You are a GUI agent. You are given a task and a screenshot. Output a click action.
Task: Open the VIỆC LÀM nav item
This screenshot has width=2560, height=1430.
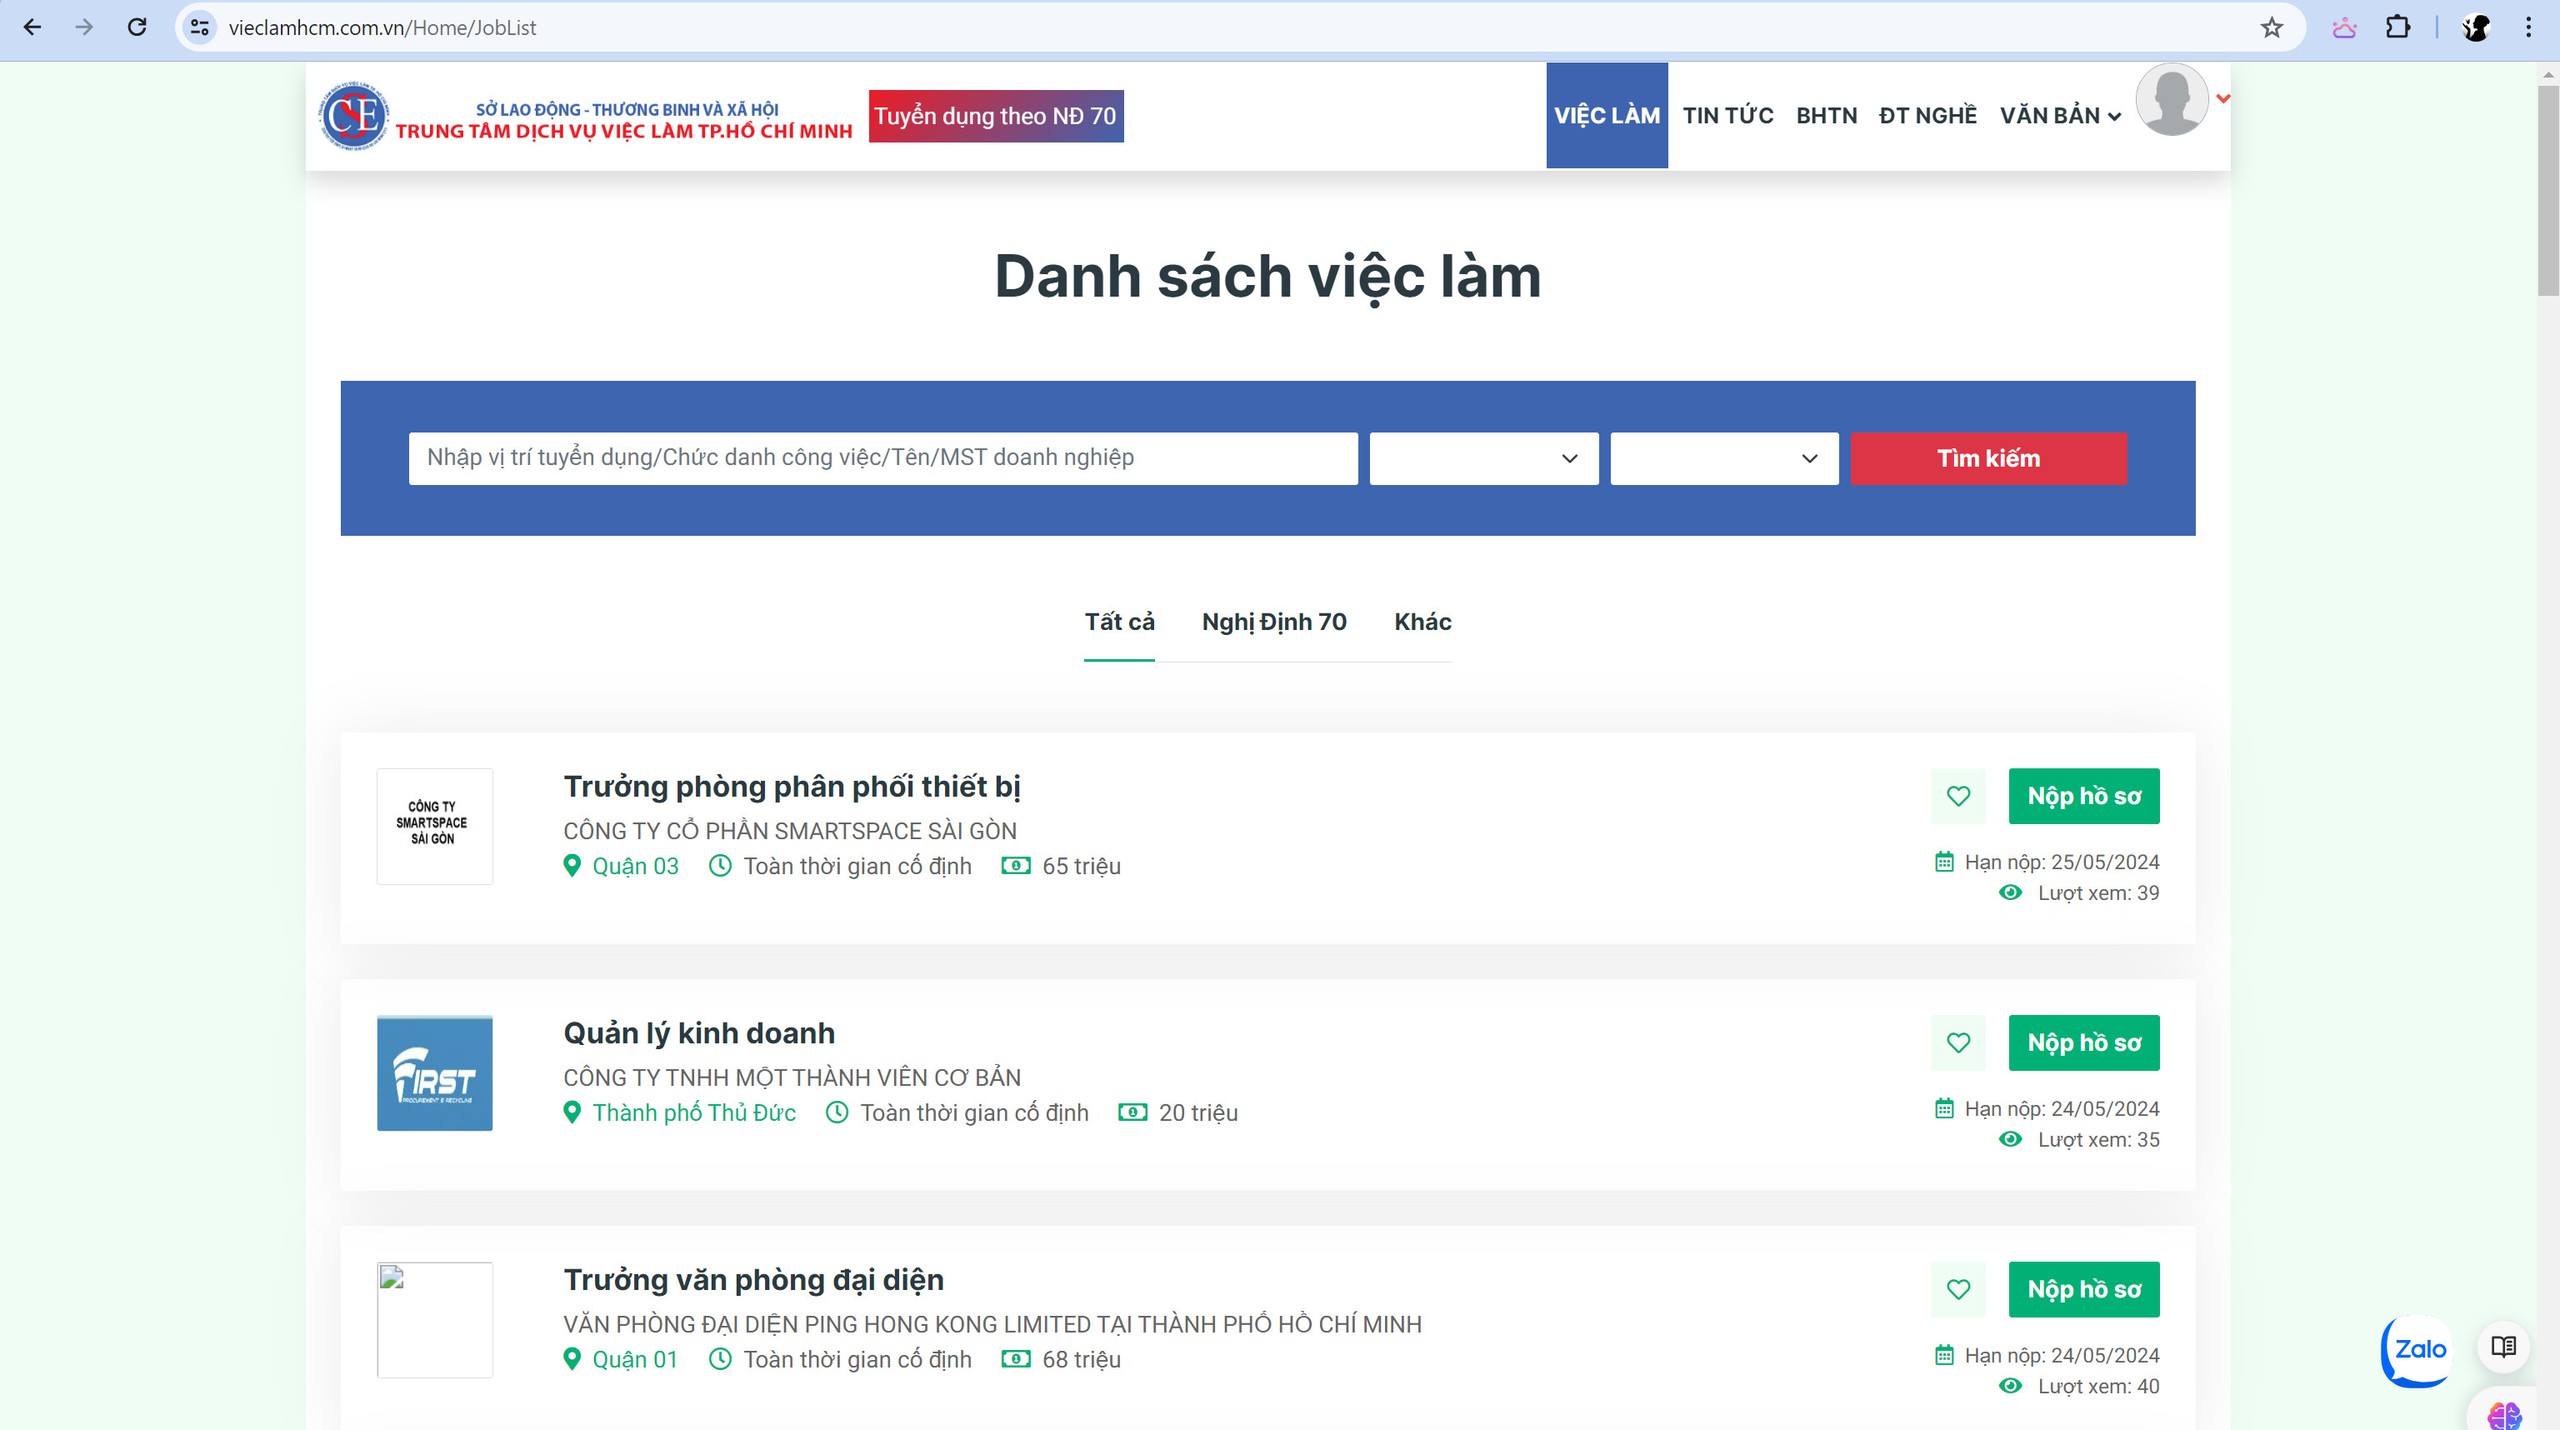click(1607, 116)
